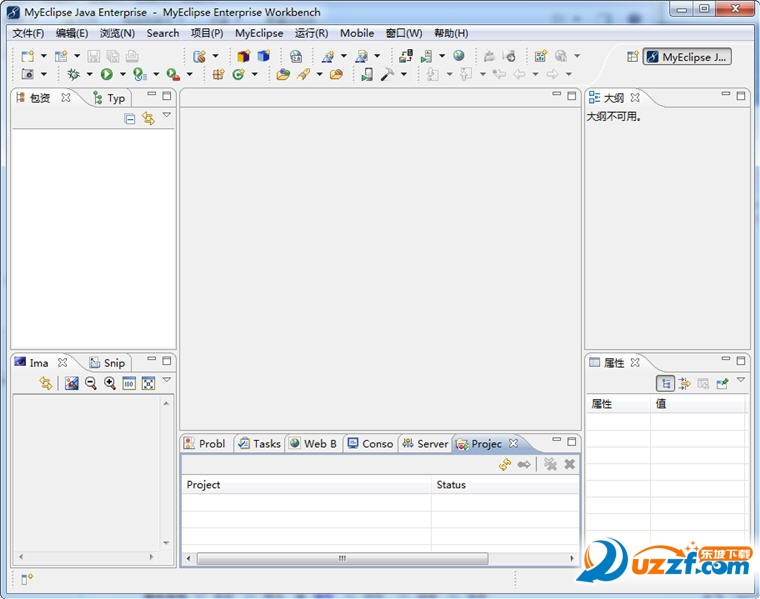Open the 文件(F) menu
This screenshot has height=599, width=760.
[28, 33]
